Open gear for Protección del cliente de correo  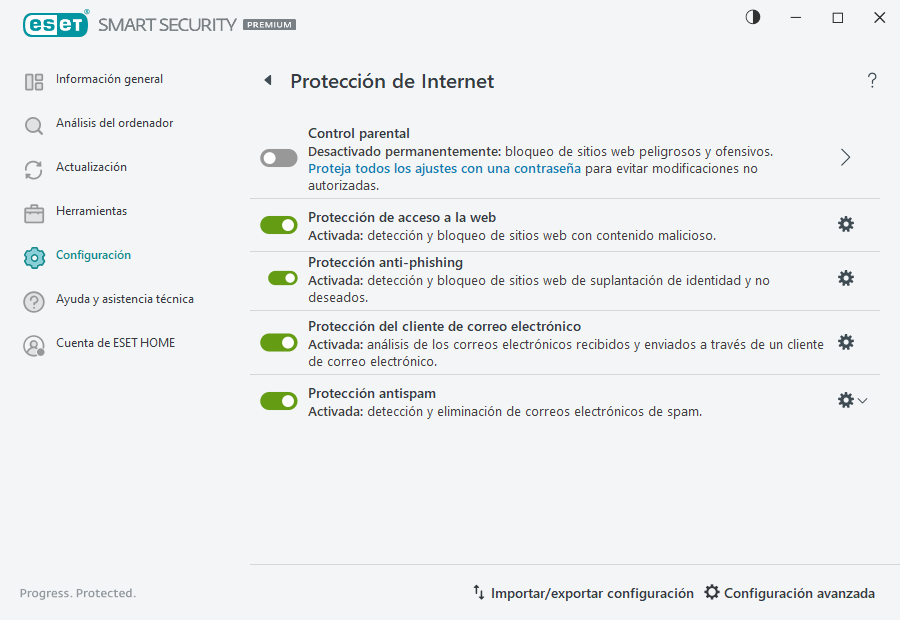845,342
